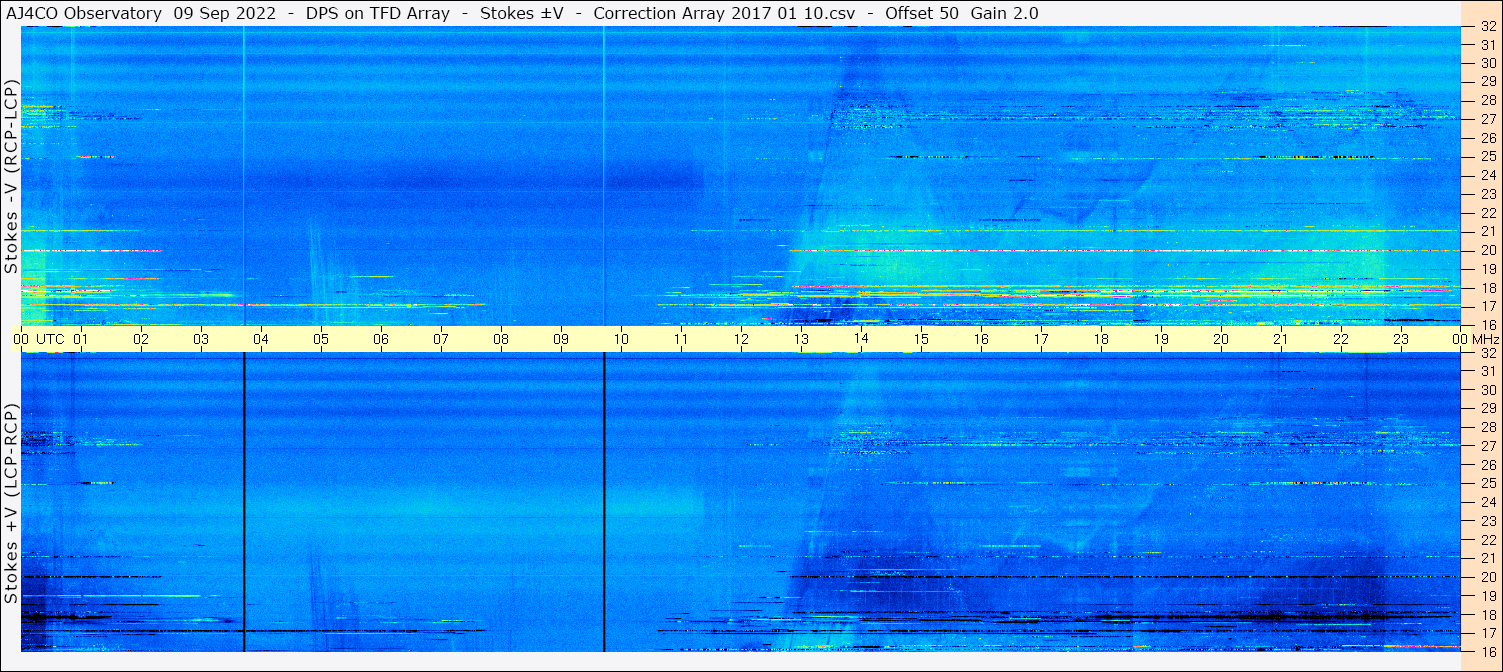Select the 12 hour tick on time axis

[x=741, y=339]
